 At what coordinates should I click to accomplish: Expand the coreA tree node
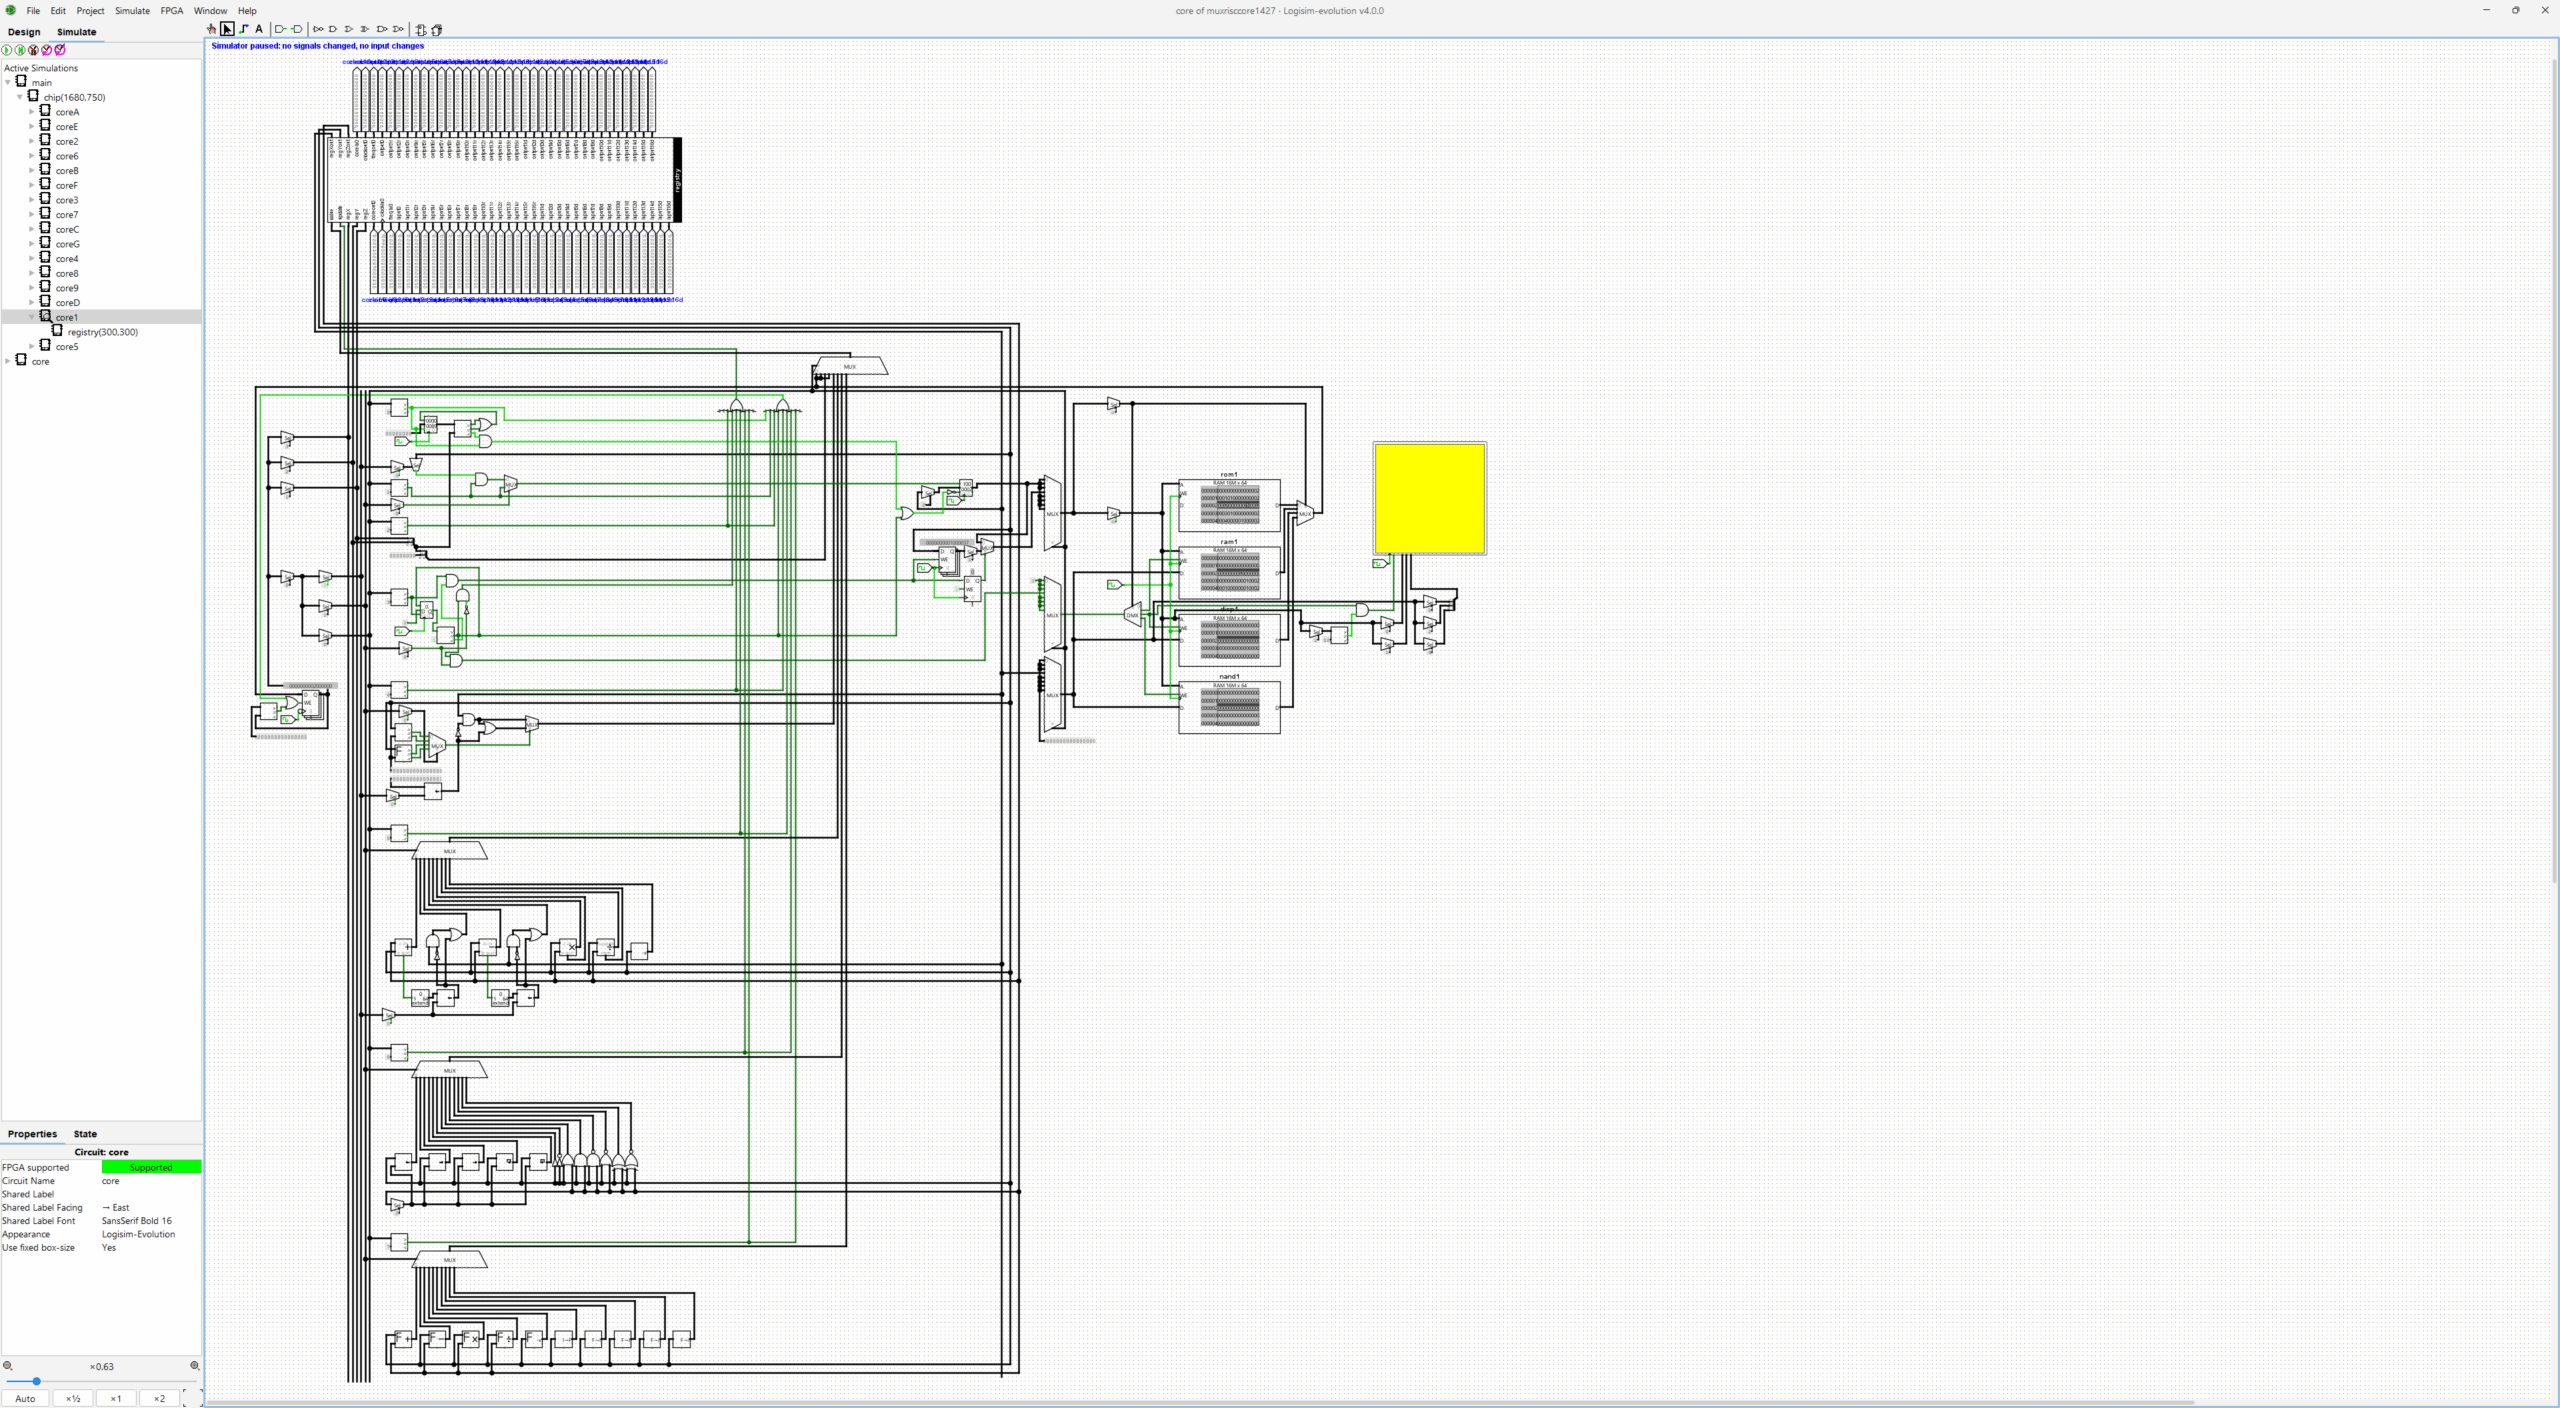point(32,112)
